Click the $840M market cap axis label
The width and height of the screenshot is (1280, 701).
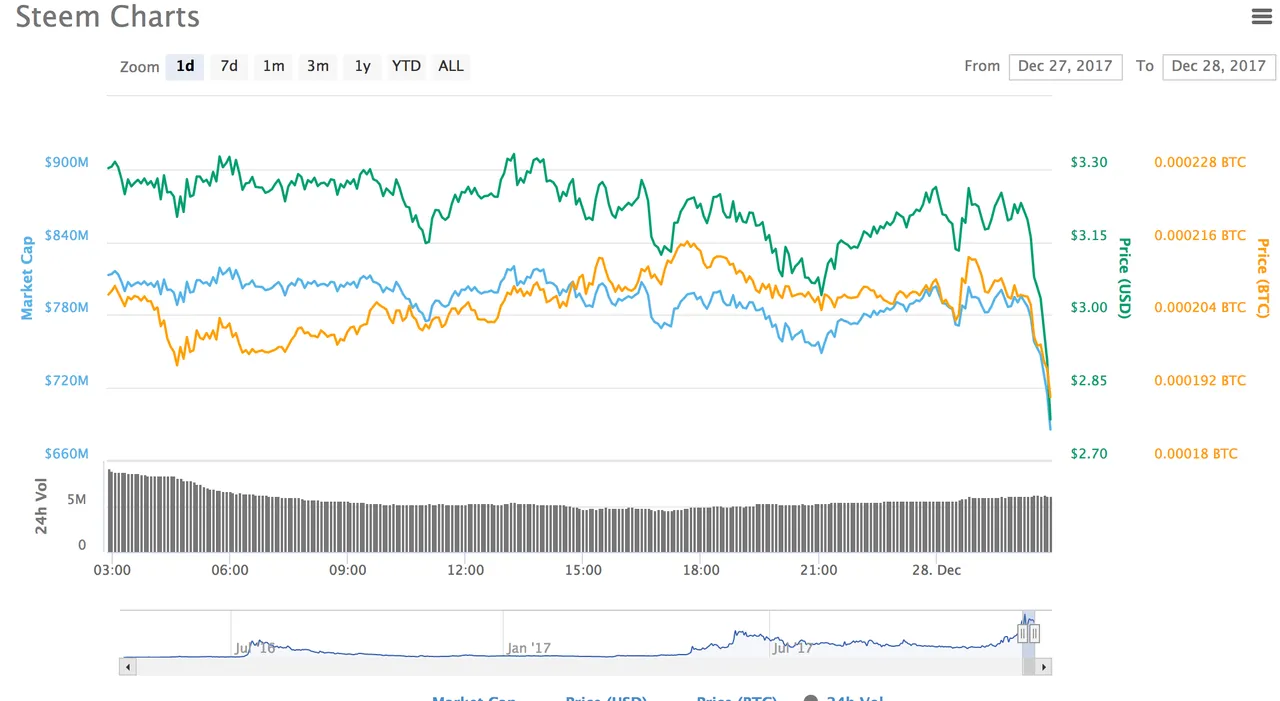[67, 235]
